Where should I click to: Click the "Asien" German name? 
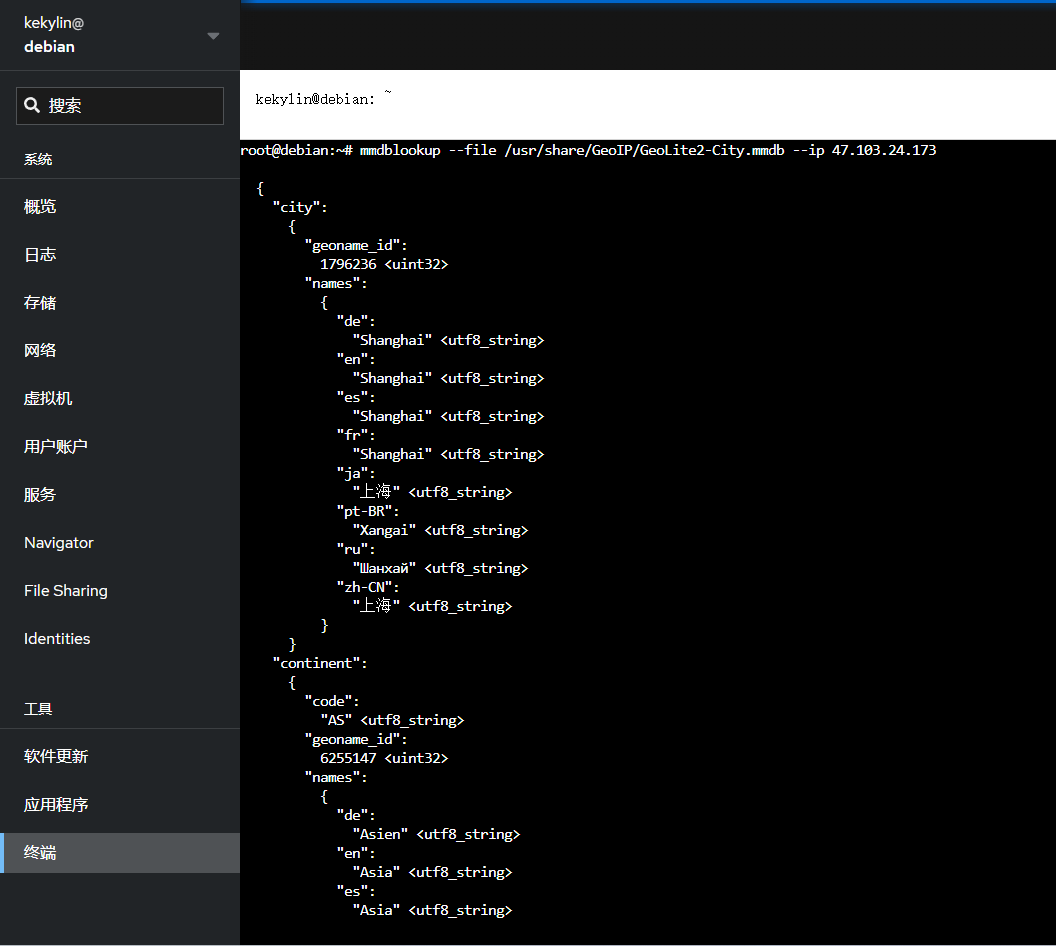[381, 834]
